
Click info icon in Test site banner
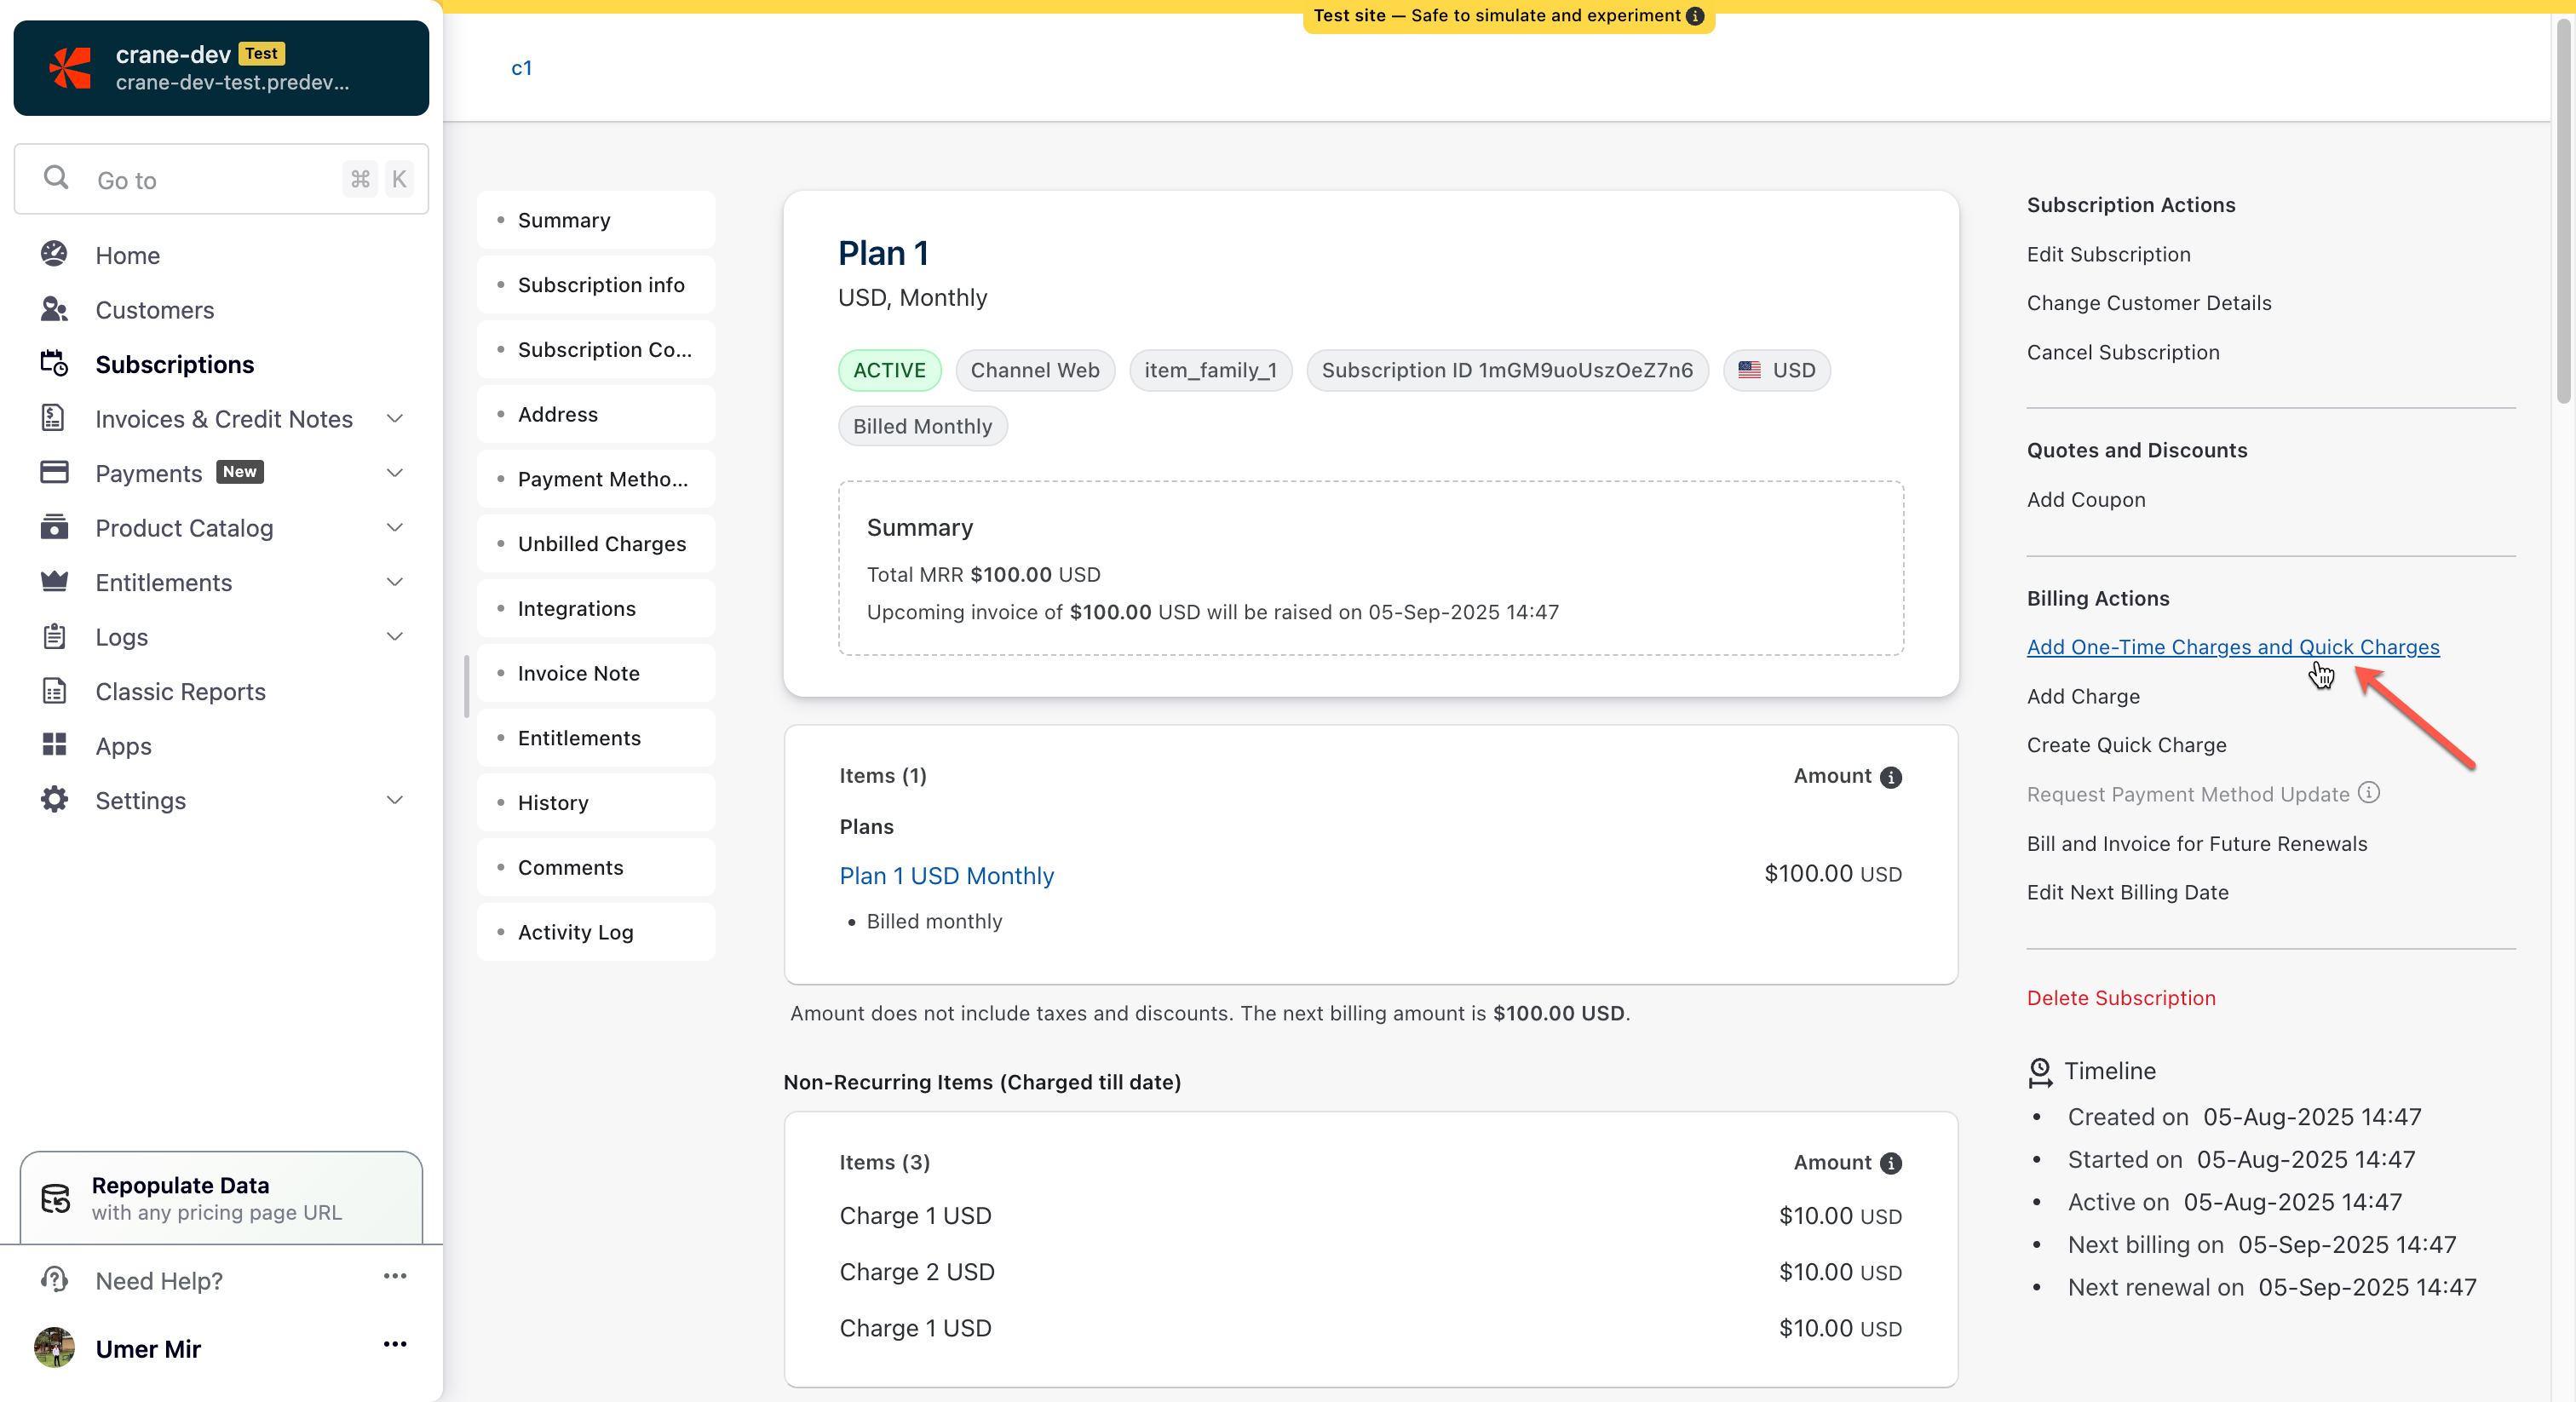[1695, 16]
